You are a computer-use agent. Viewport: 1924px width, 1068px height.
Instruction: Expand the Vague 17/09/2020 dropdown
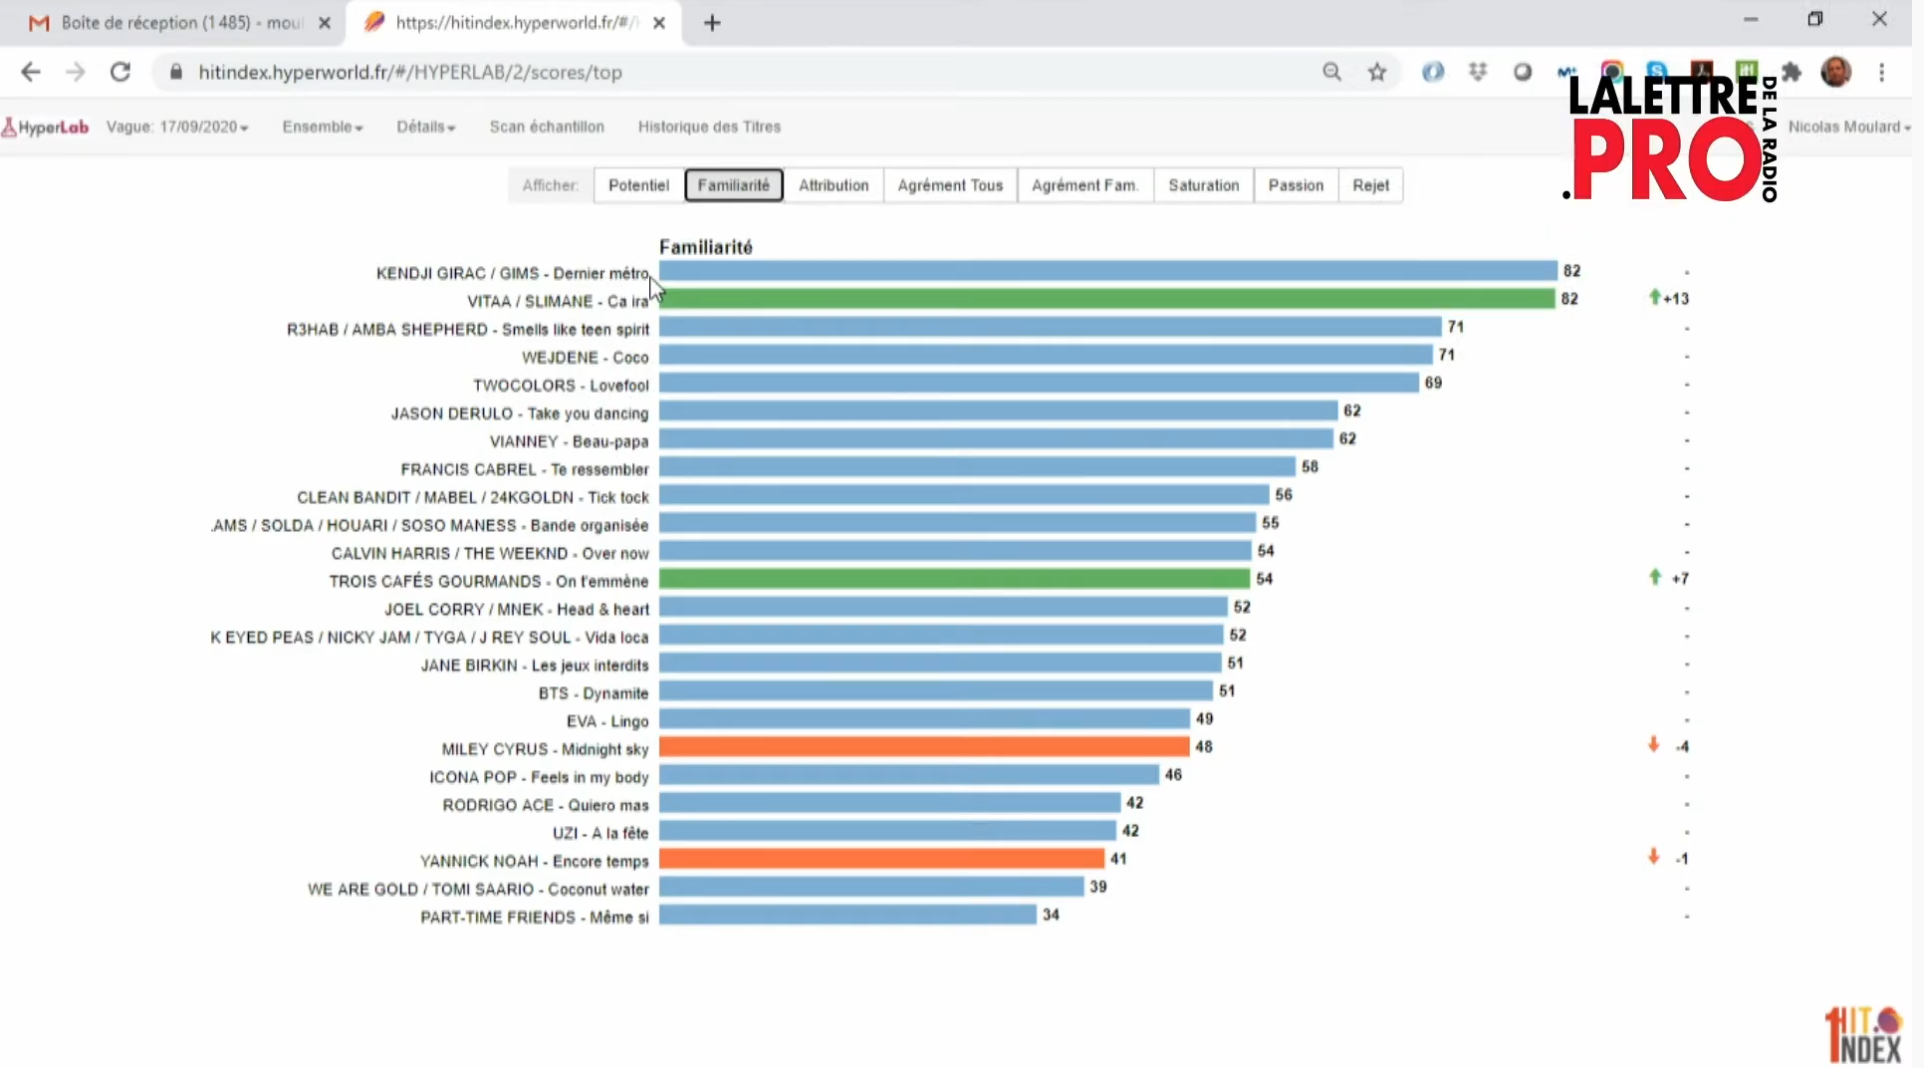point(177,127)
